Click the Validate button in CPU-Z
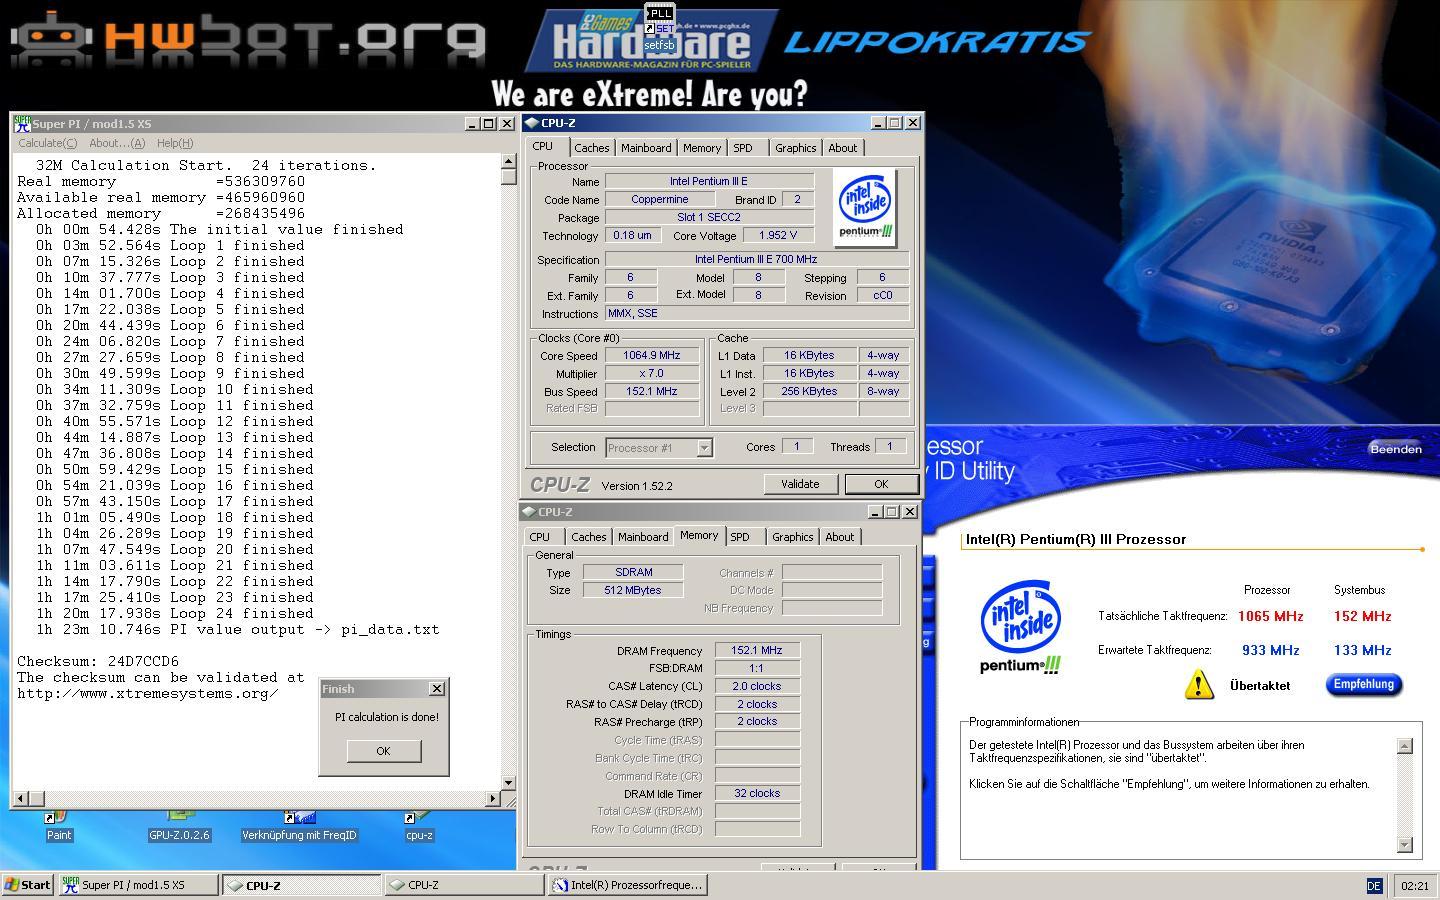Viewport: 1440px width, 900px height. pos(800,484)
